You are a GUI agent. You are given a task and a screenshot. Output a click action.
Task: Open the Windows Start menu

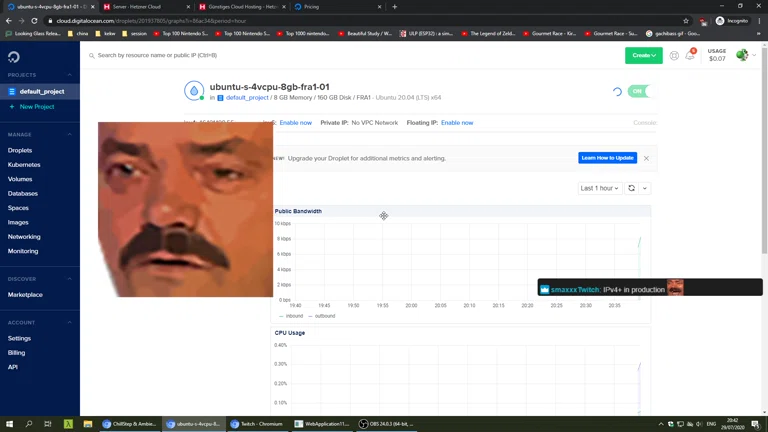pyautogui.click(x=9, y=424)
